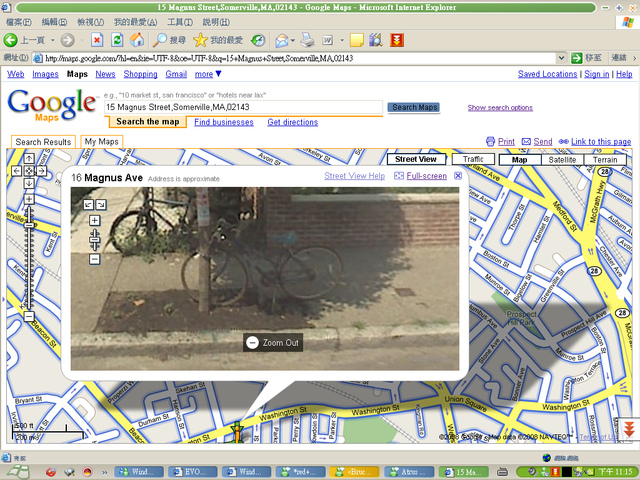Open the Help menu in menu bar

pos(216,22)
